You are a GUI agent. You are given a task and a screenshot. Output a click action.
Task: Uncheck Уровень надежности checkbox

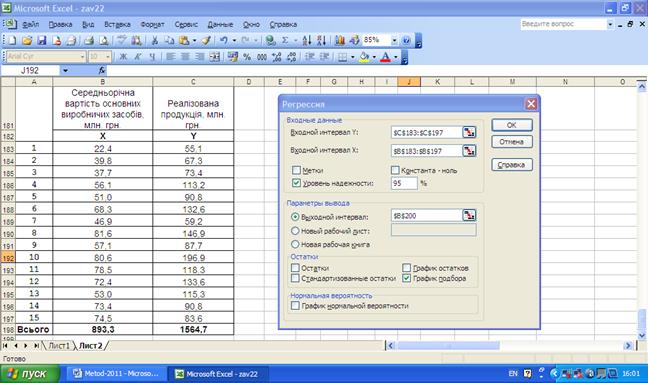coord(296,183)
